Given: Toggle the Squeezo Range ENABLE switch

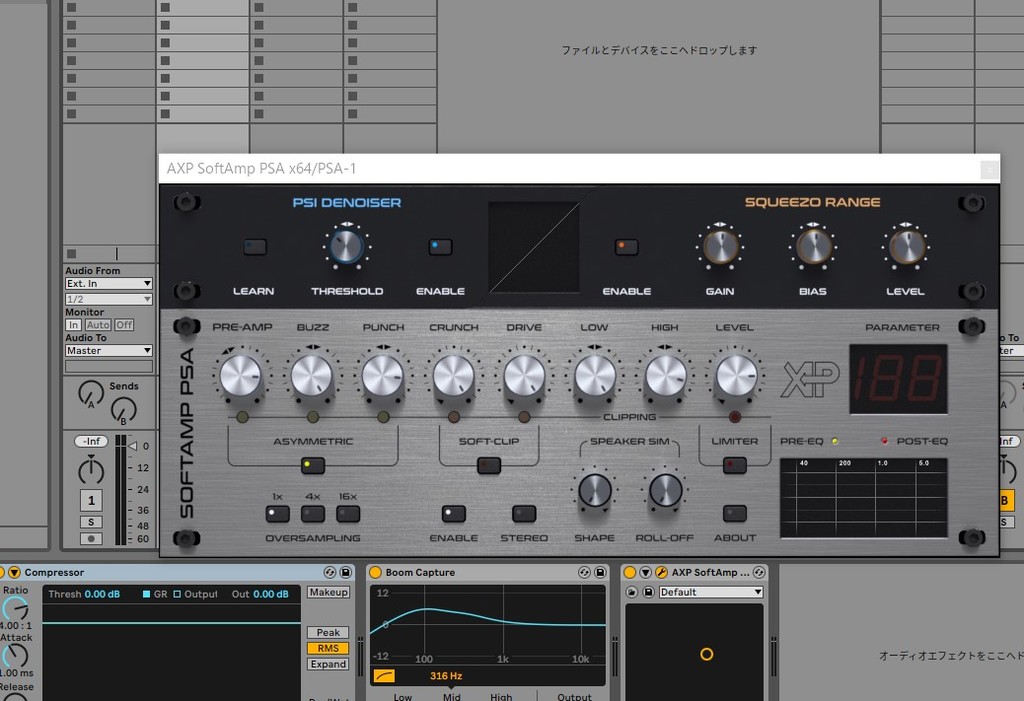Looking at the screenshot, I should [x=627, y=247].
